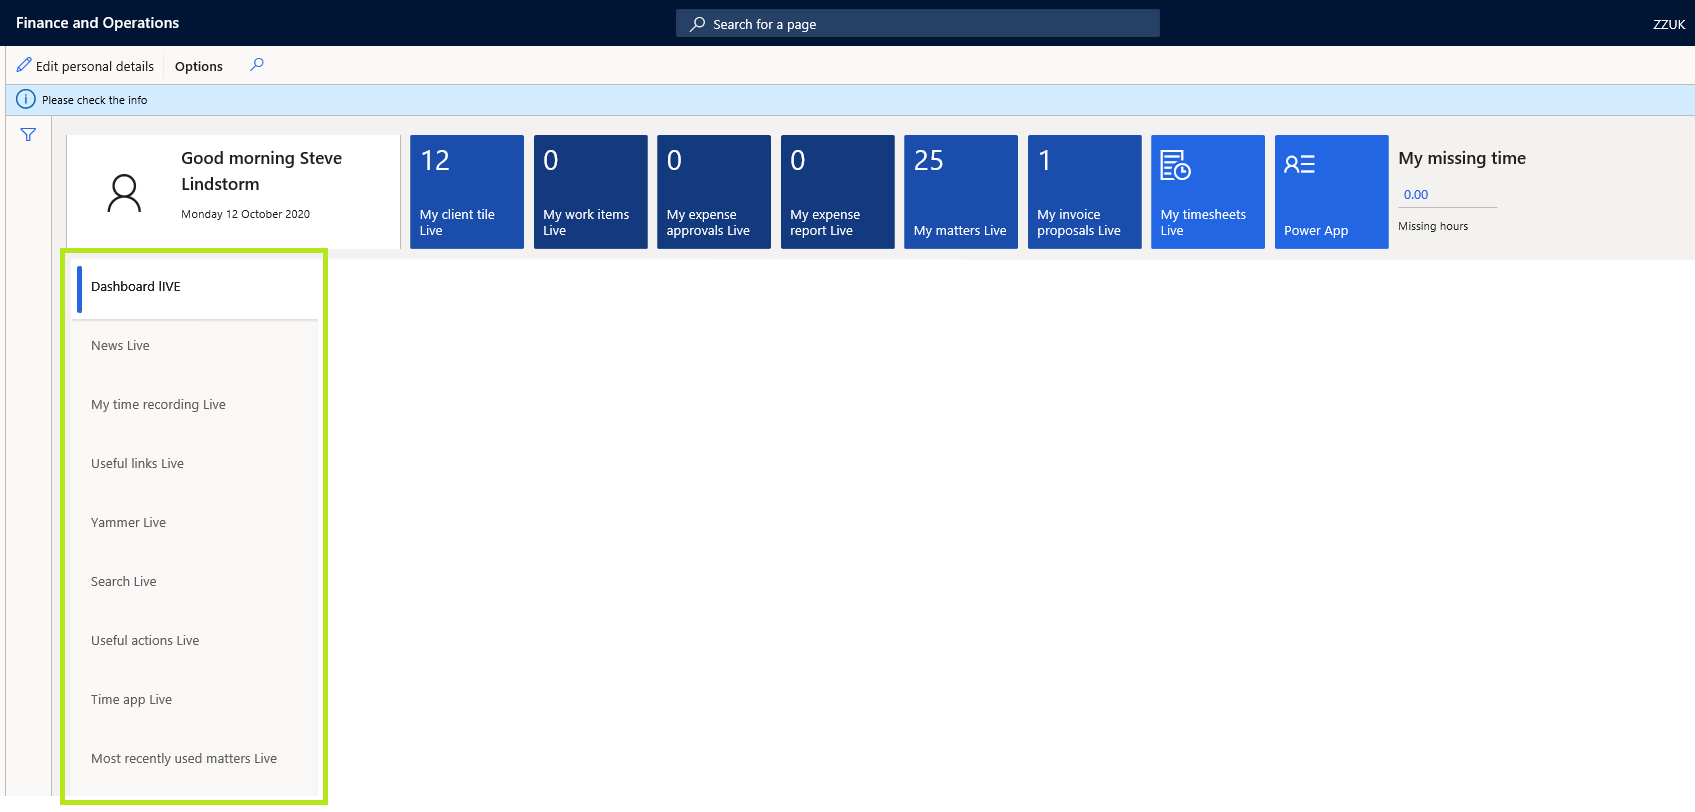Image resolution: width=1695 pixels, height=812 pixels.
Task: Click the Finance and Operations title
Action: click(x=97, y=23)
